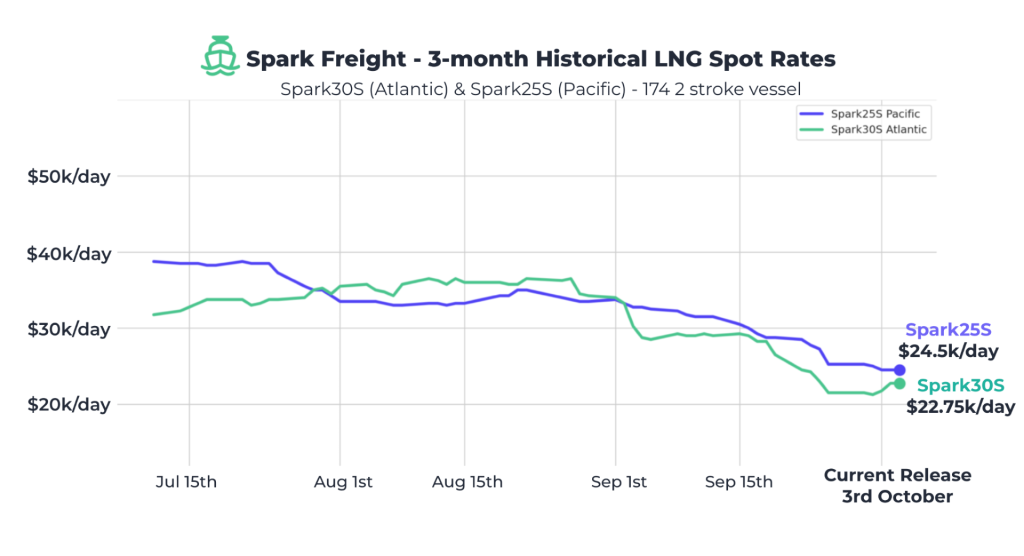Click the Spark30S (Atlantic) & Spark25S subtitle

click(540, 88)
